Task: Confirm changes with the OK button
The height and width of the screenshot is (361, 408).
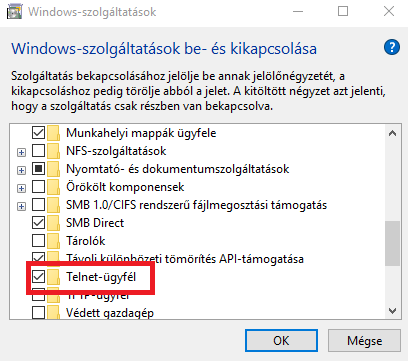Action: (x=281, y=341)
